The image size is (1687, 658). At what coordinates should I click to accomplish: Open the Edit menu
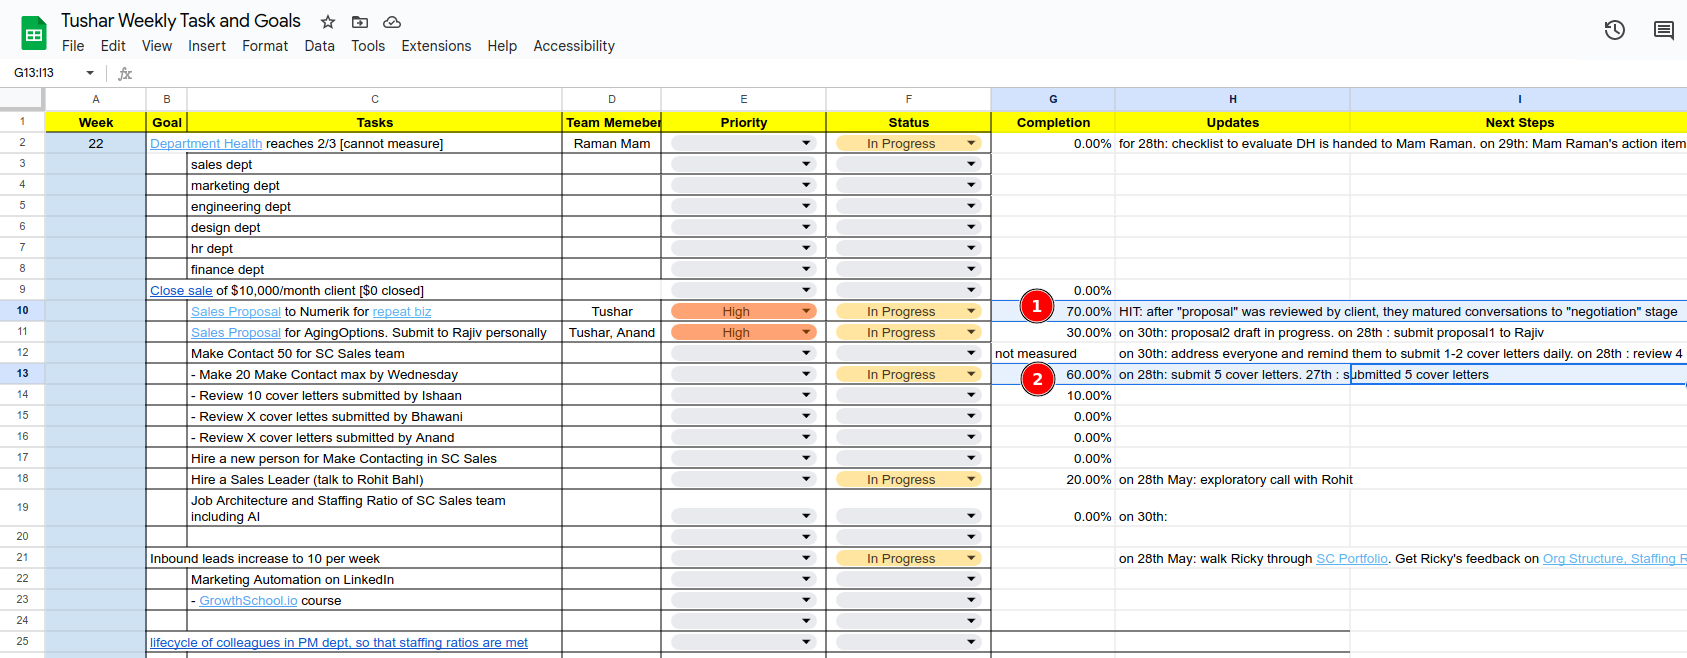pos(113,46)
